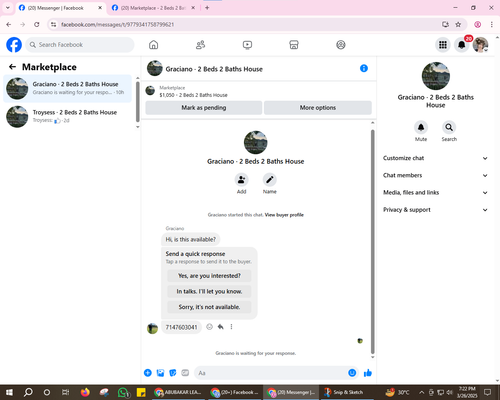The height and width of the screenshot is (400, 500).
Task: Reply to the 7147603041 message
Action: [x=220, y=327]
